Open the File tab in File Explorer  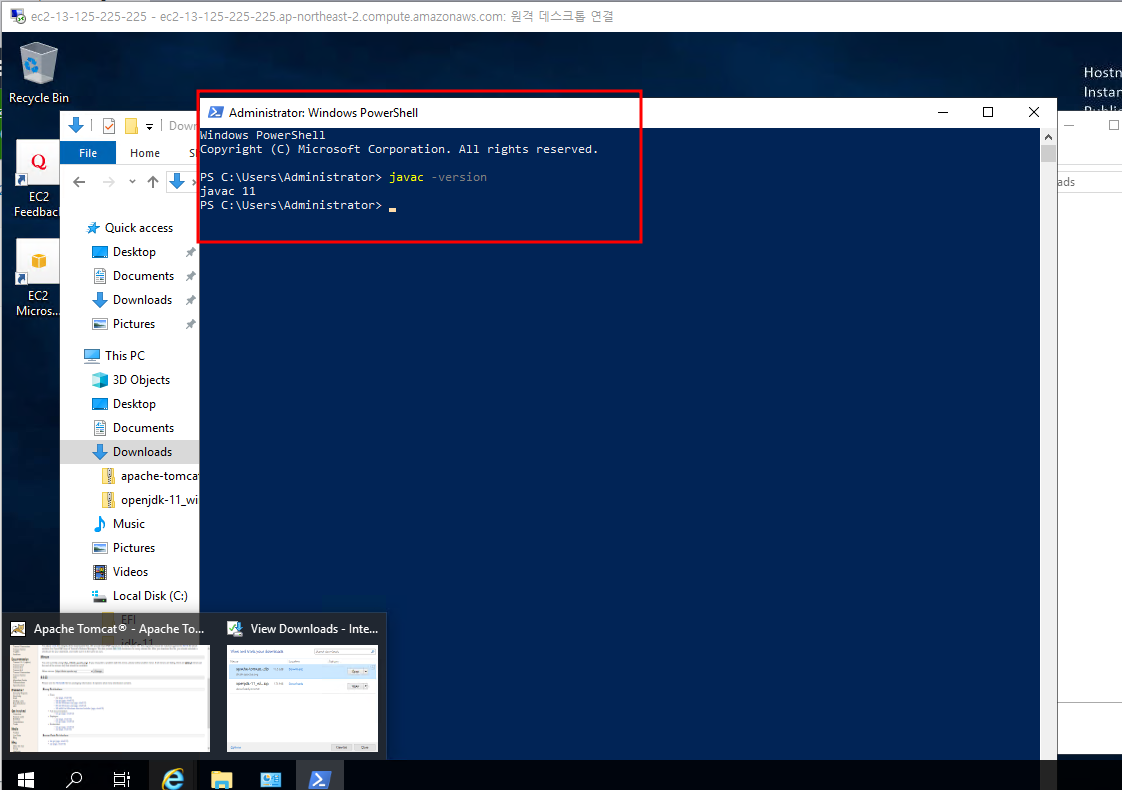click(x=88, y=152)
